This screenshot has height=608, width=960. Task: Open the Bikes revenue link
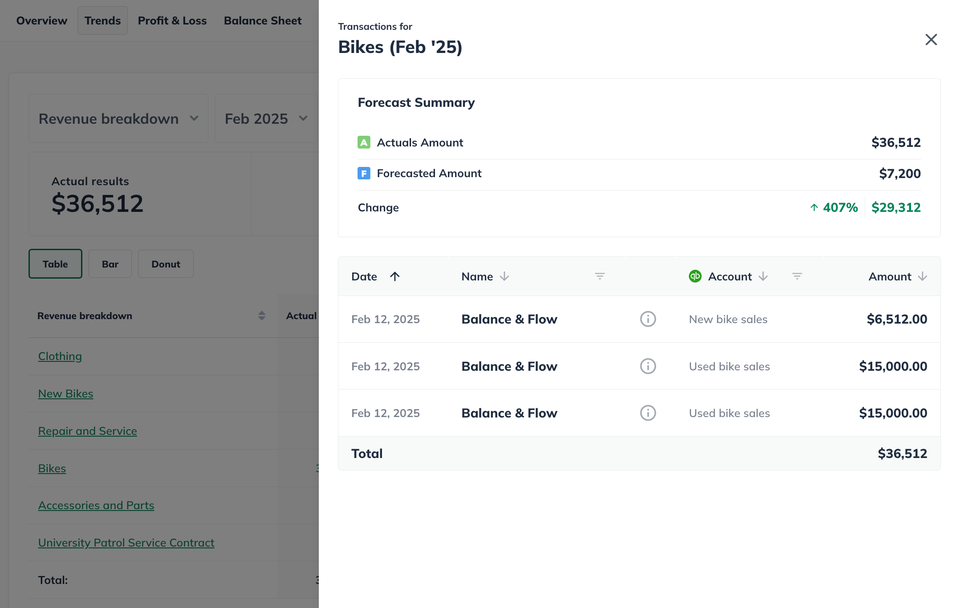point(52,468)
